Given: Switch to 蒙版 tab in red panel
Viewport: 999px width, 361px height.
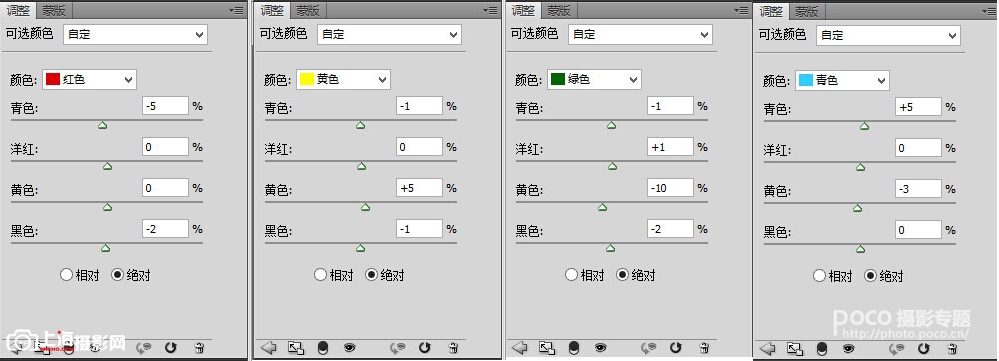Looking at the screenshot, I should (x=54, y=10).
